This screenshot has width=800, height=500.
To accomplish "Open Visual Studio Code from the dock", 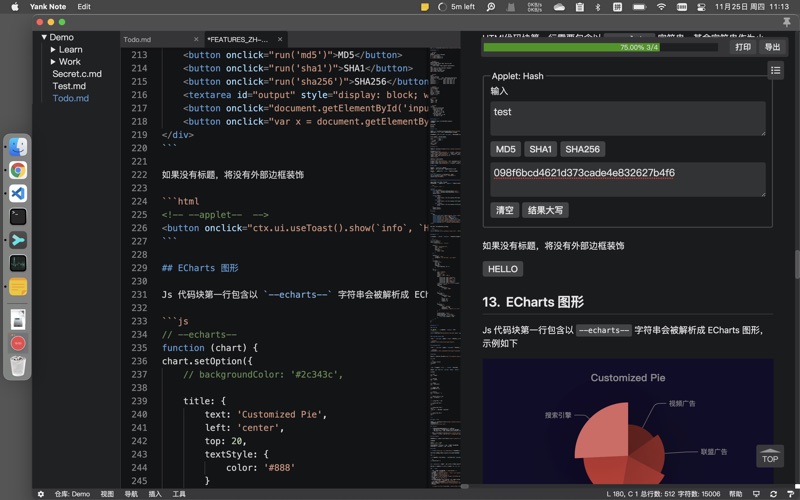I will 18,193.
